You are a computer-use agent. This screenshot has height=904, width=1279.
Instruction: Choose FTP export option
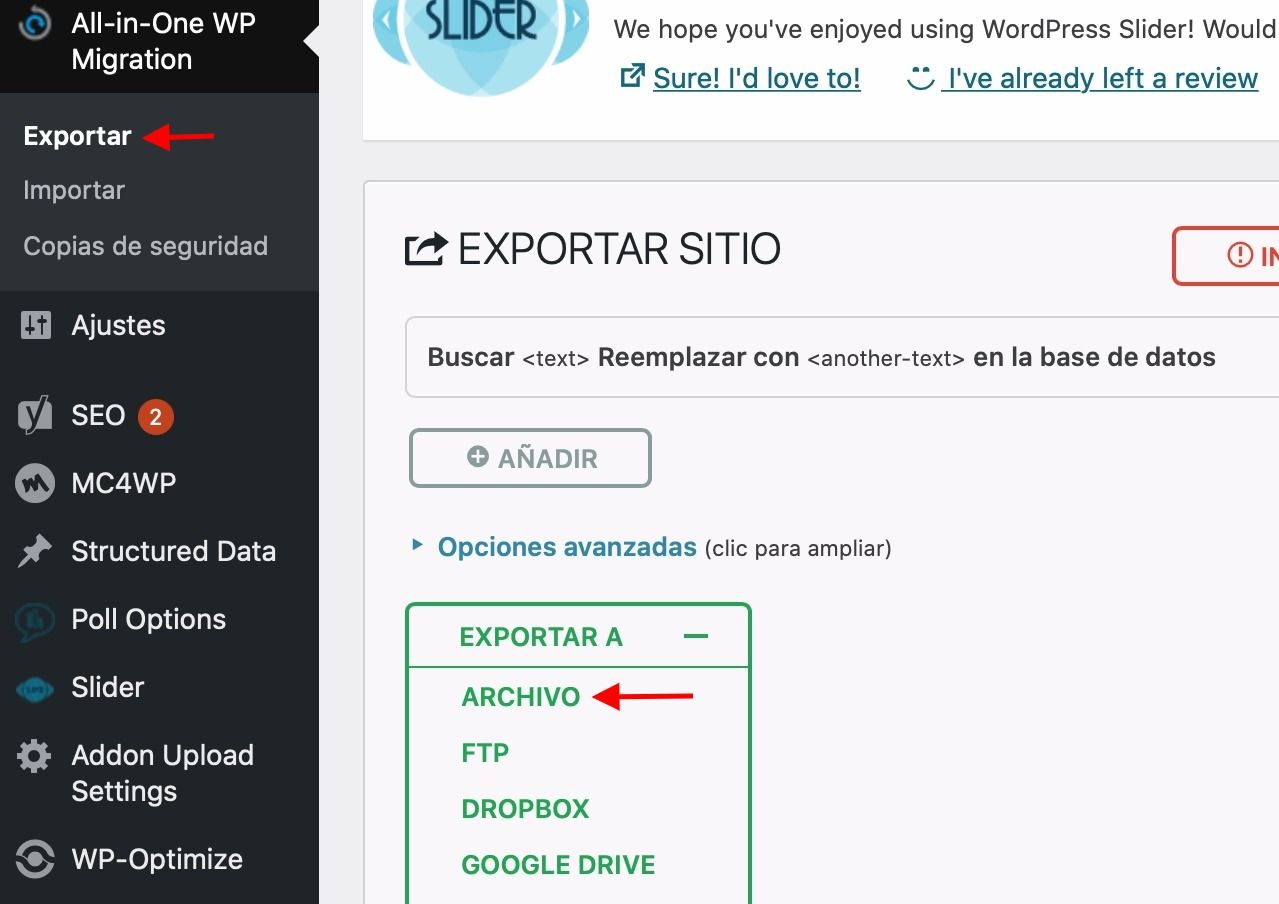tap(485, 753)
